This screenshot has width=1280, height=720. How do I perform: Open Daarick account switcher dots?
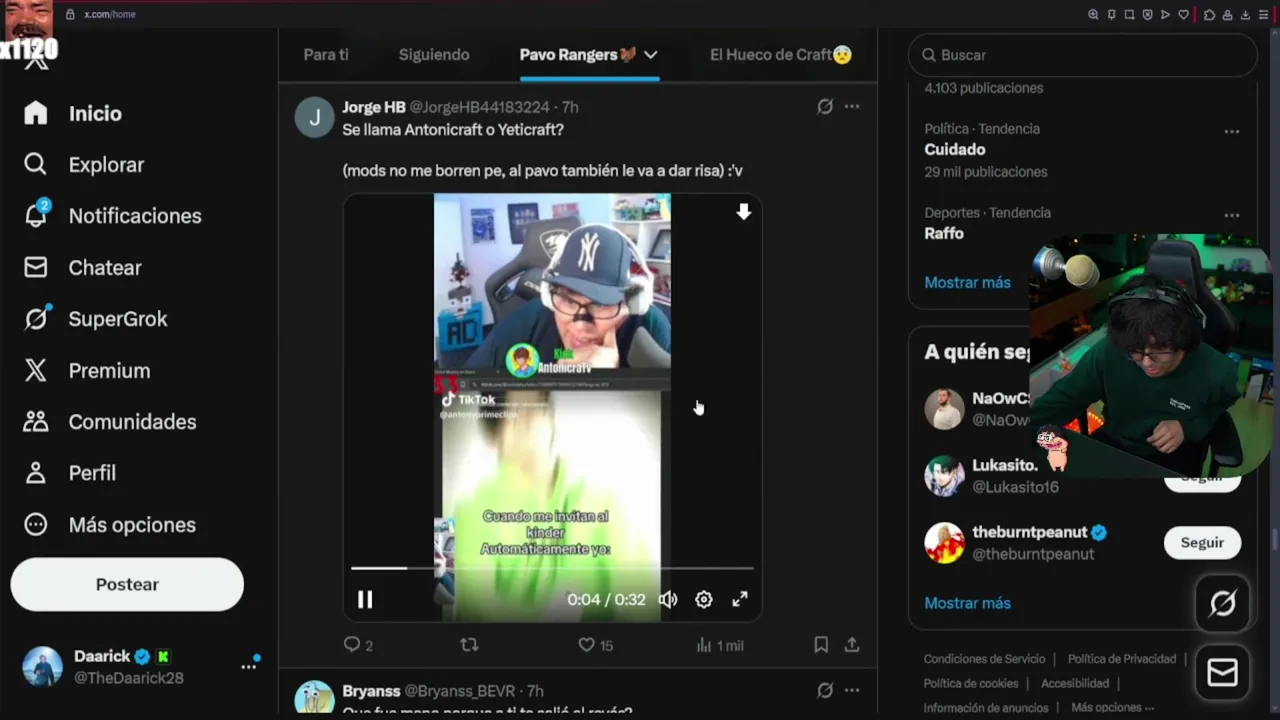coord(249,666)
